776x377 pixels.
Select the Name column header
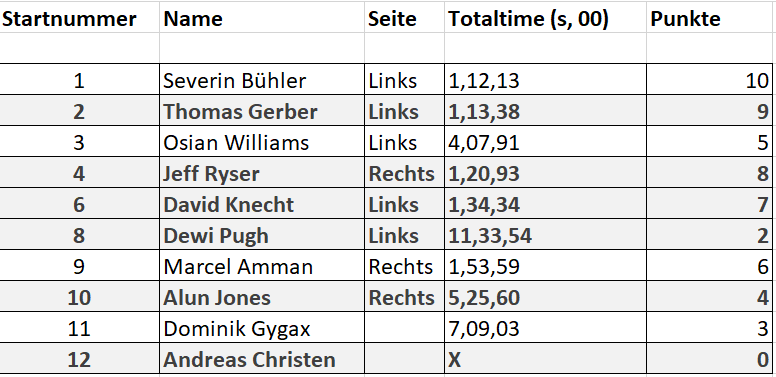coord(262,19)
